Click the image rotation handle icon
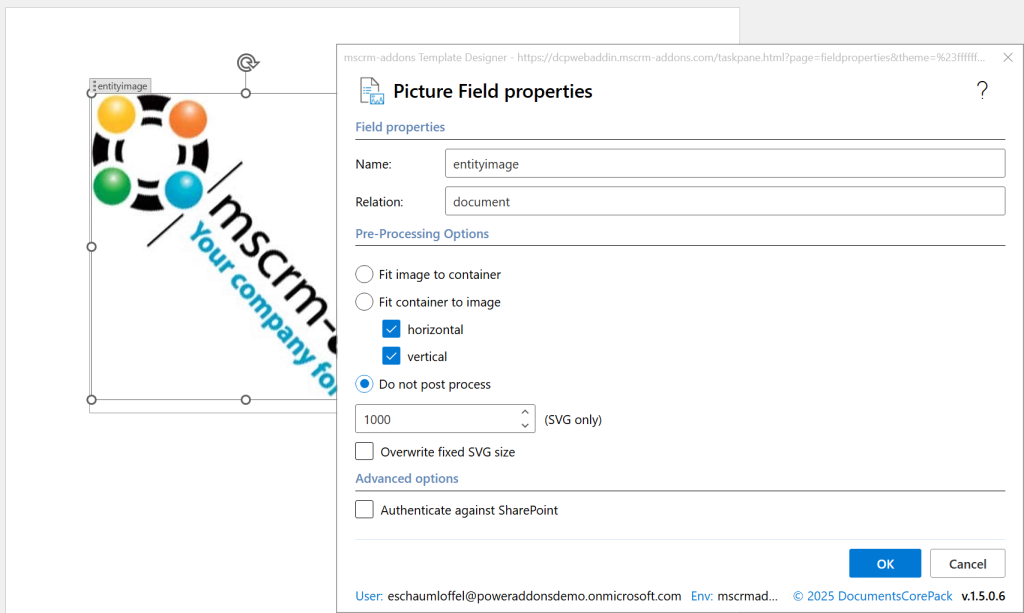The image size is (1024, 613). [x=246, y=63]
